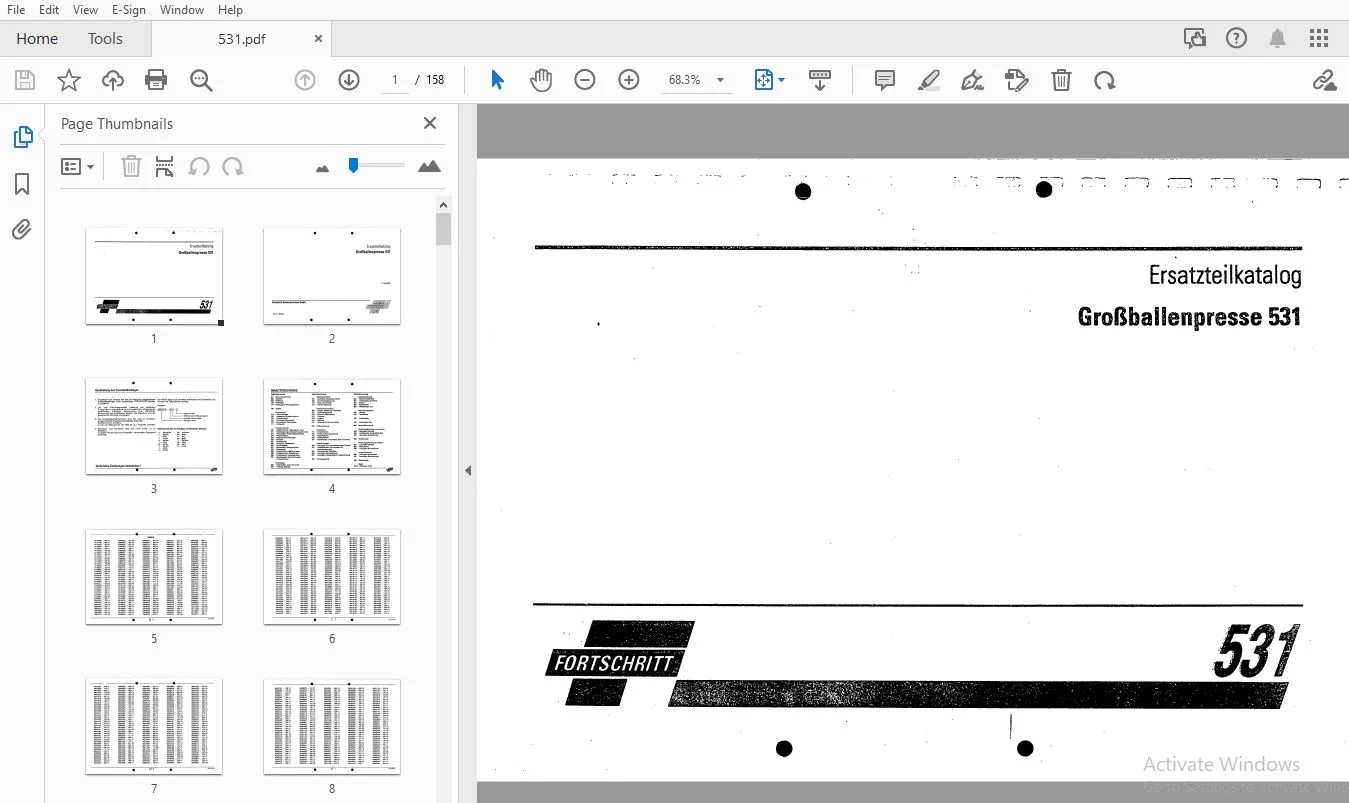Open the question mark help icon
Screen dimensions: 1349x803
click(1237, 39)
